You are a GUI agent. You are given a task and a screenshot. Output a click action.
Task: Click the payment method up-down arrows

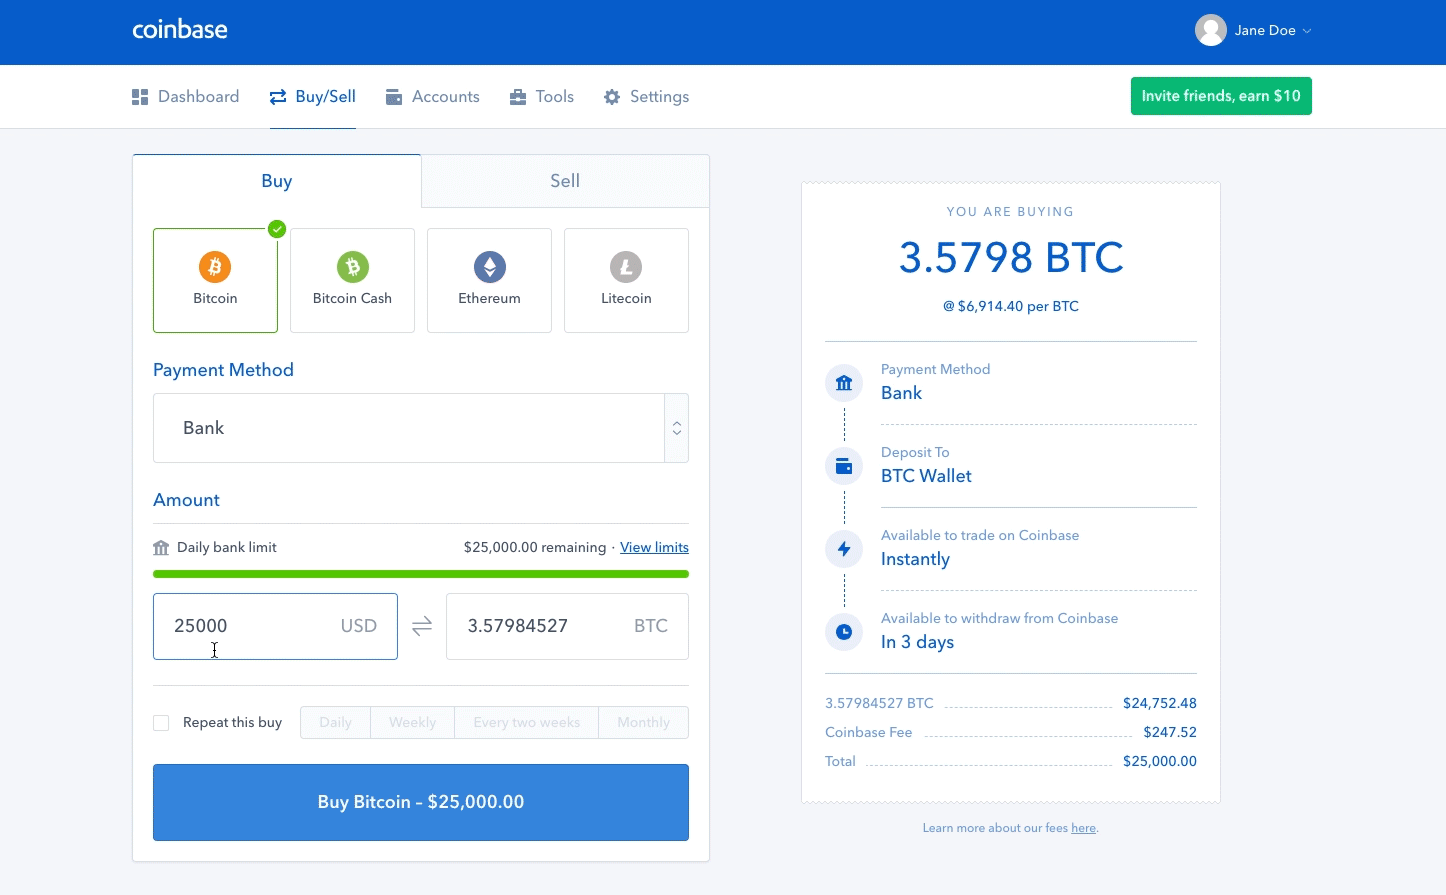click(x=677, y=428)
